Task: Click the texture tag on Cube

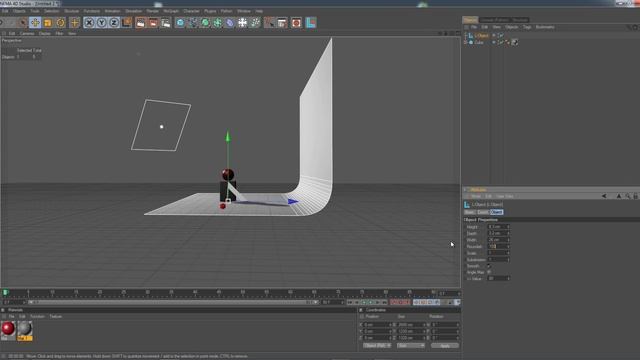Action: tap(515, 42)
